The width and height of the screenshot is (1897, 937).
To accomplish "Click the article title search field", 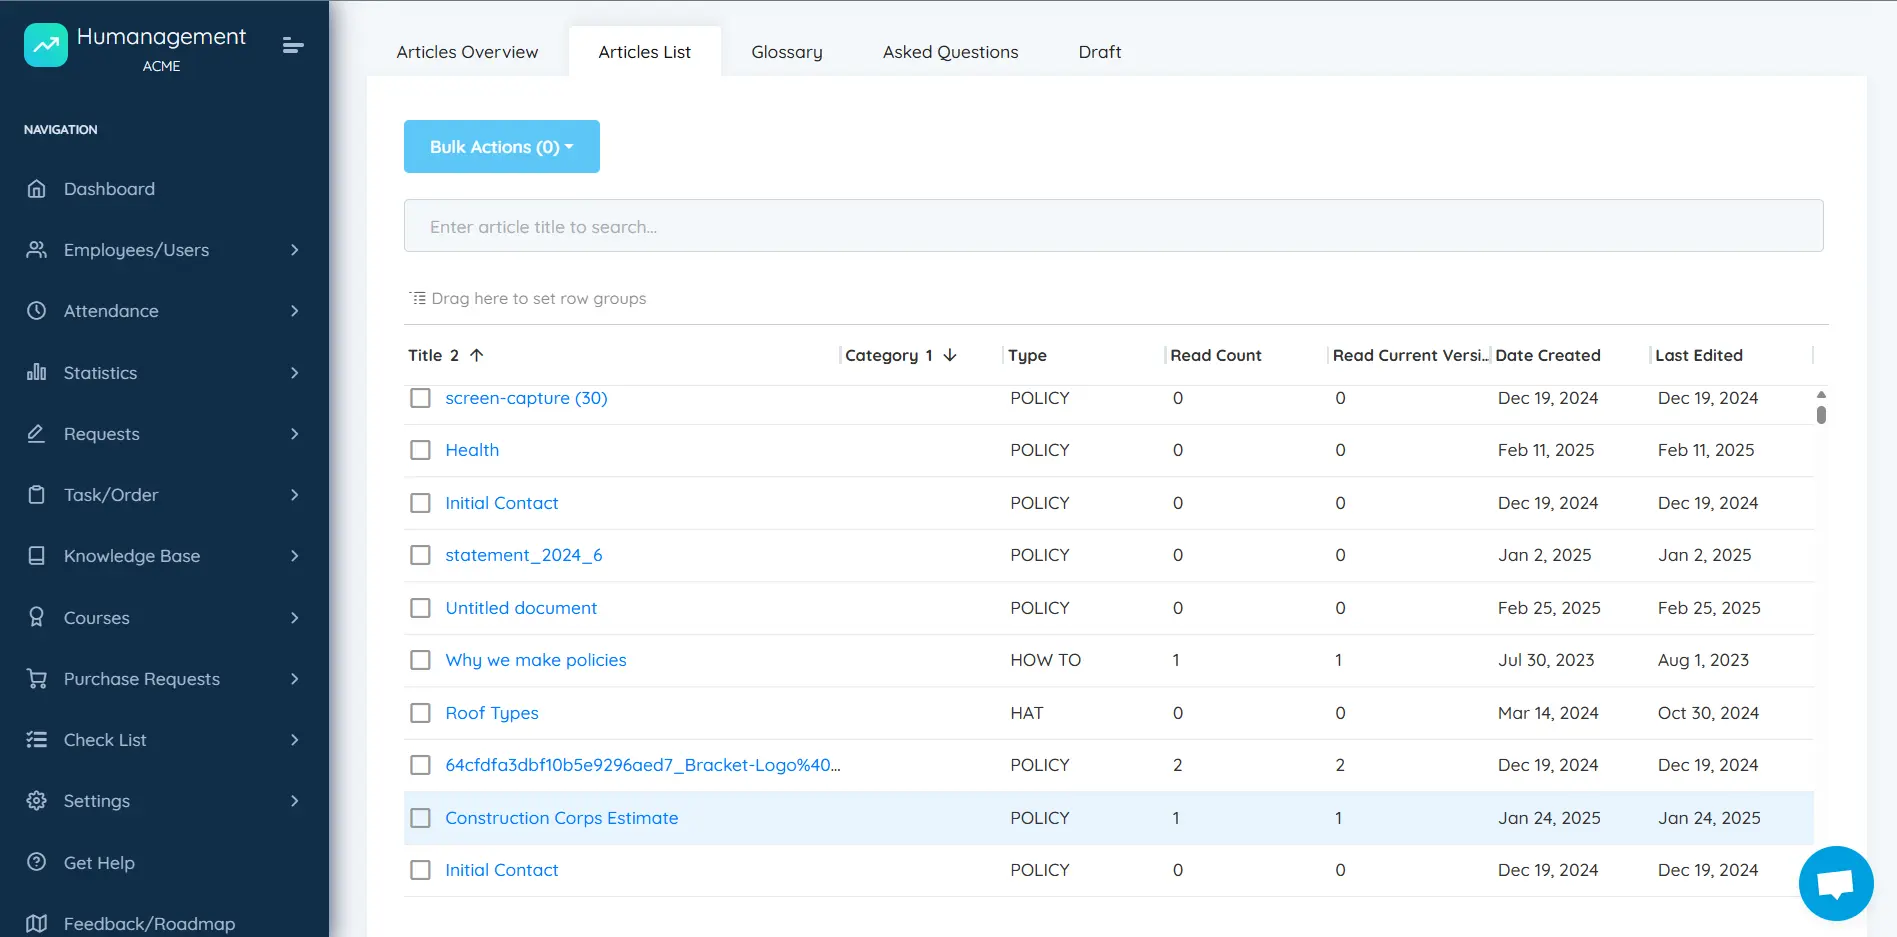I will (x=1113, y=226).
